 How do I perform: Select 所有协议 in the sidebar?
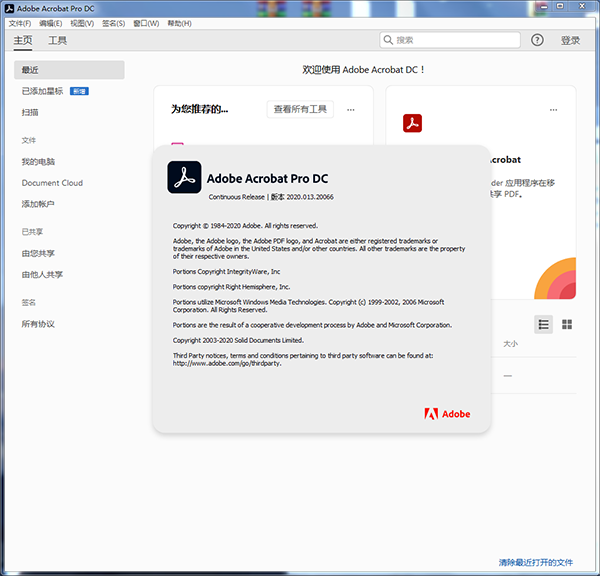coord(38,324)
